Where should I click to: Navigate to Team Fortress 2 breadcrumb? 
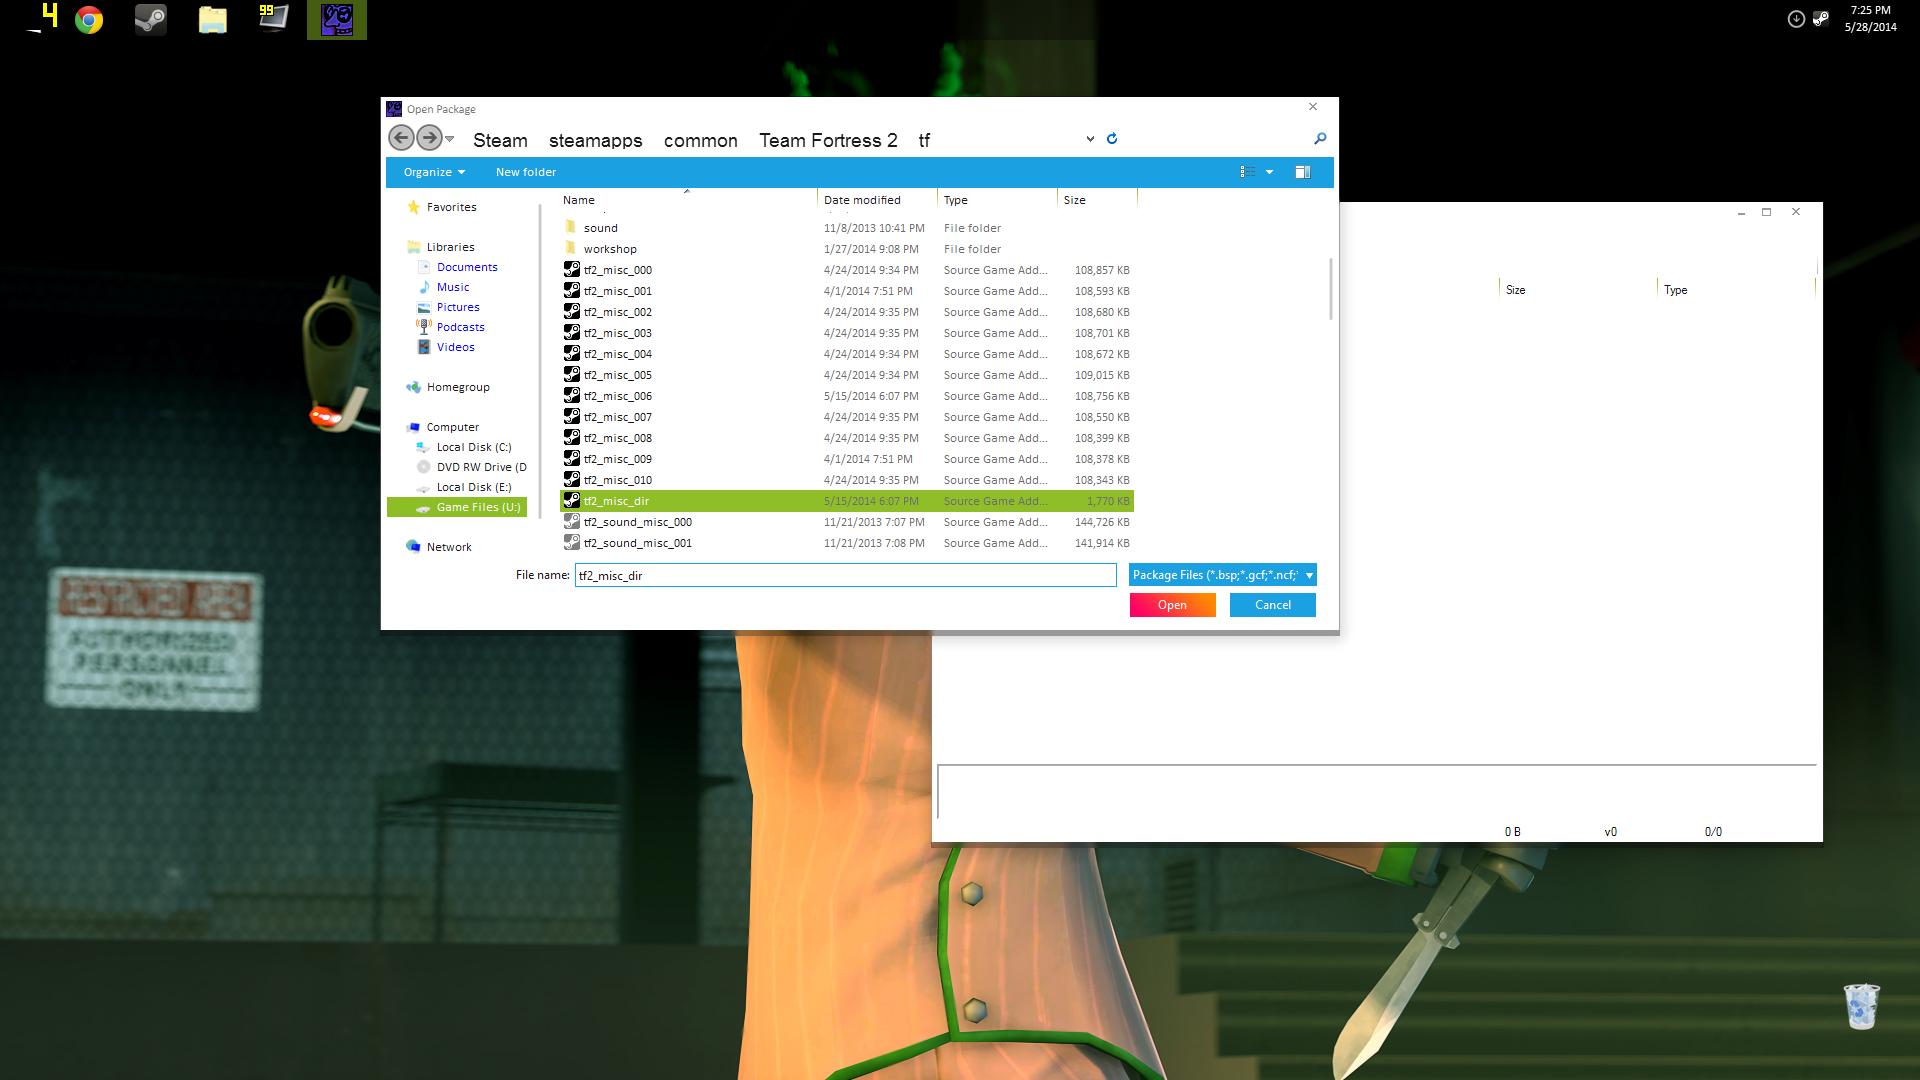click(x=828, y=141)
